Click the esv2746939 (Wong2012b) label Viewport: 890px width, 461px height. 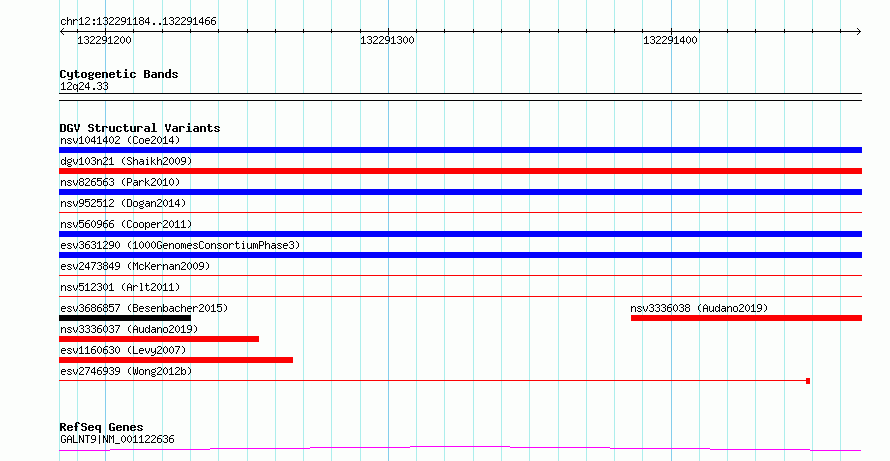pos(126,371)
